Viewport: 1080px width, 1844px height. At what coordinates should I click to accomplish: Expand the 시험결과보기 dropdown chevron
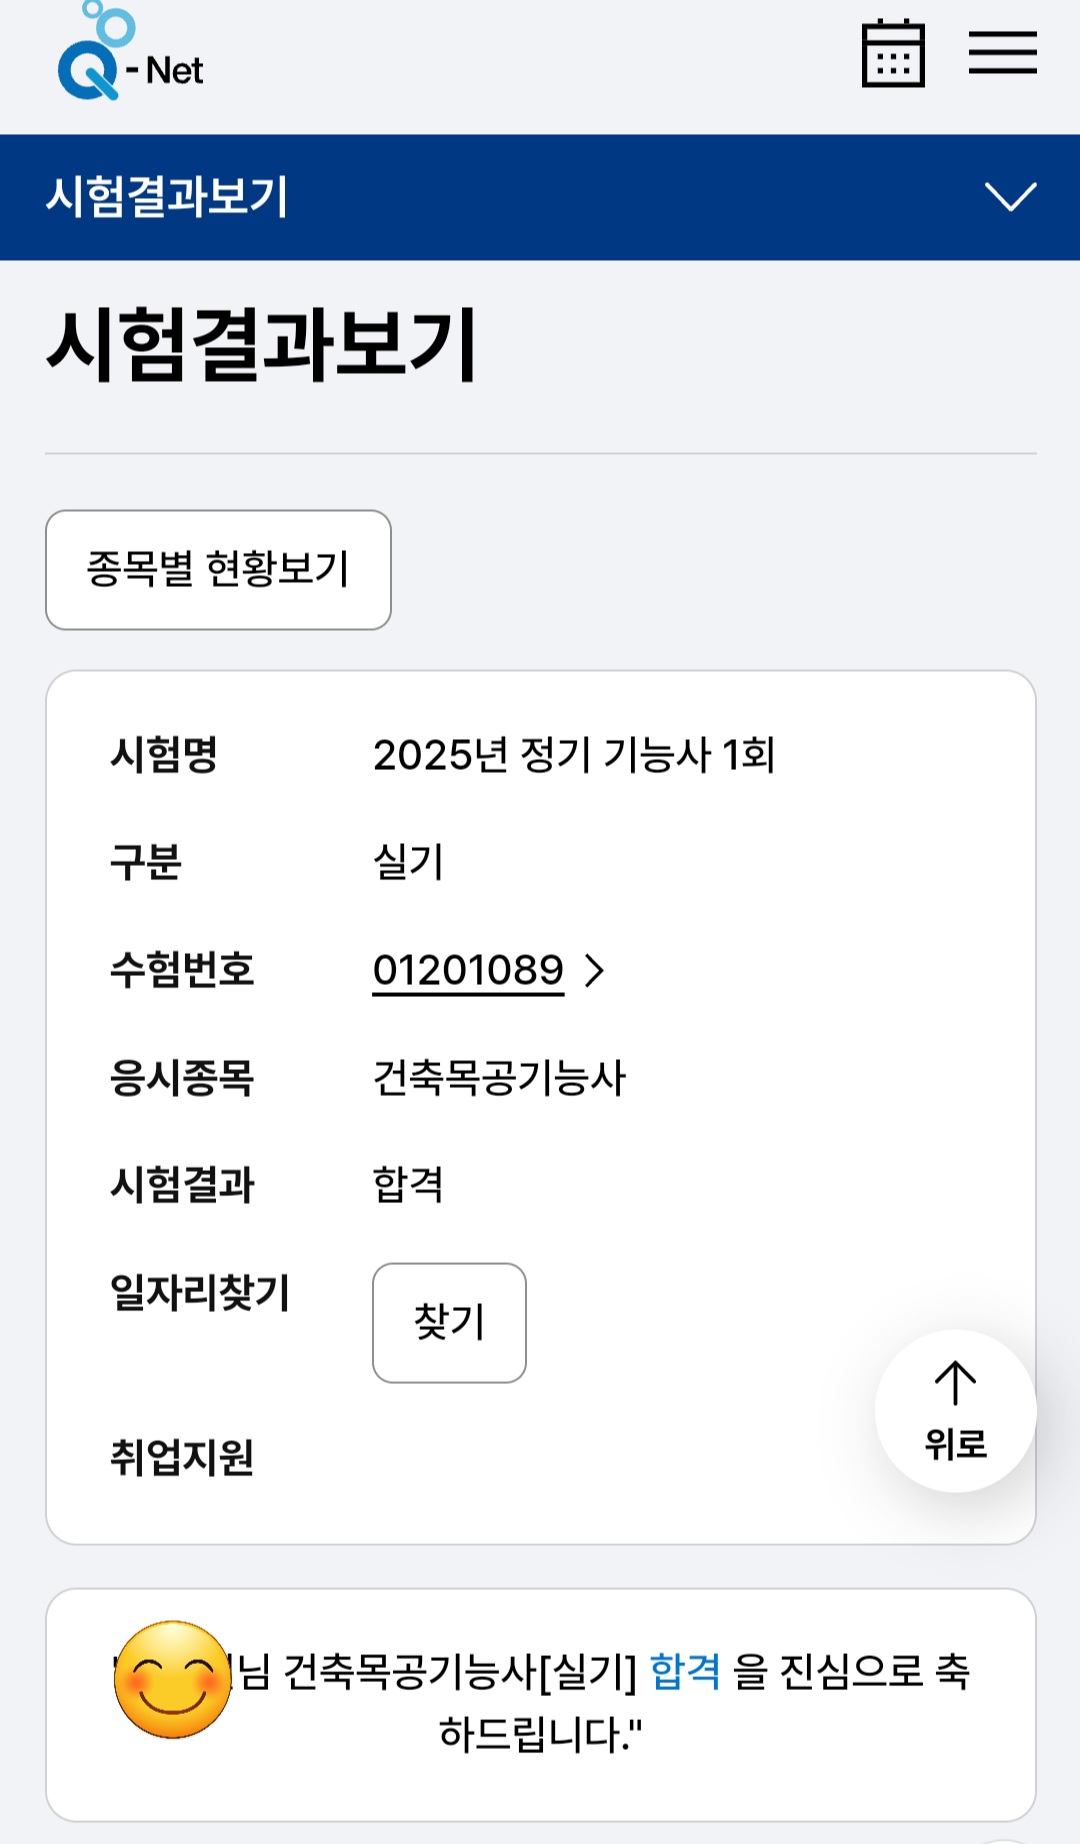tap(1010, 196)
